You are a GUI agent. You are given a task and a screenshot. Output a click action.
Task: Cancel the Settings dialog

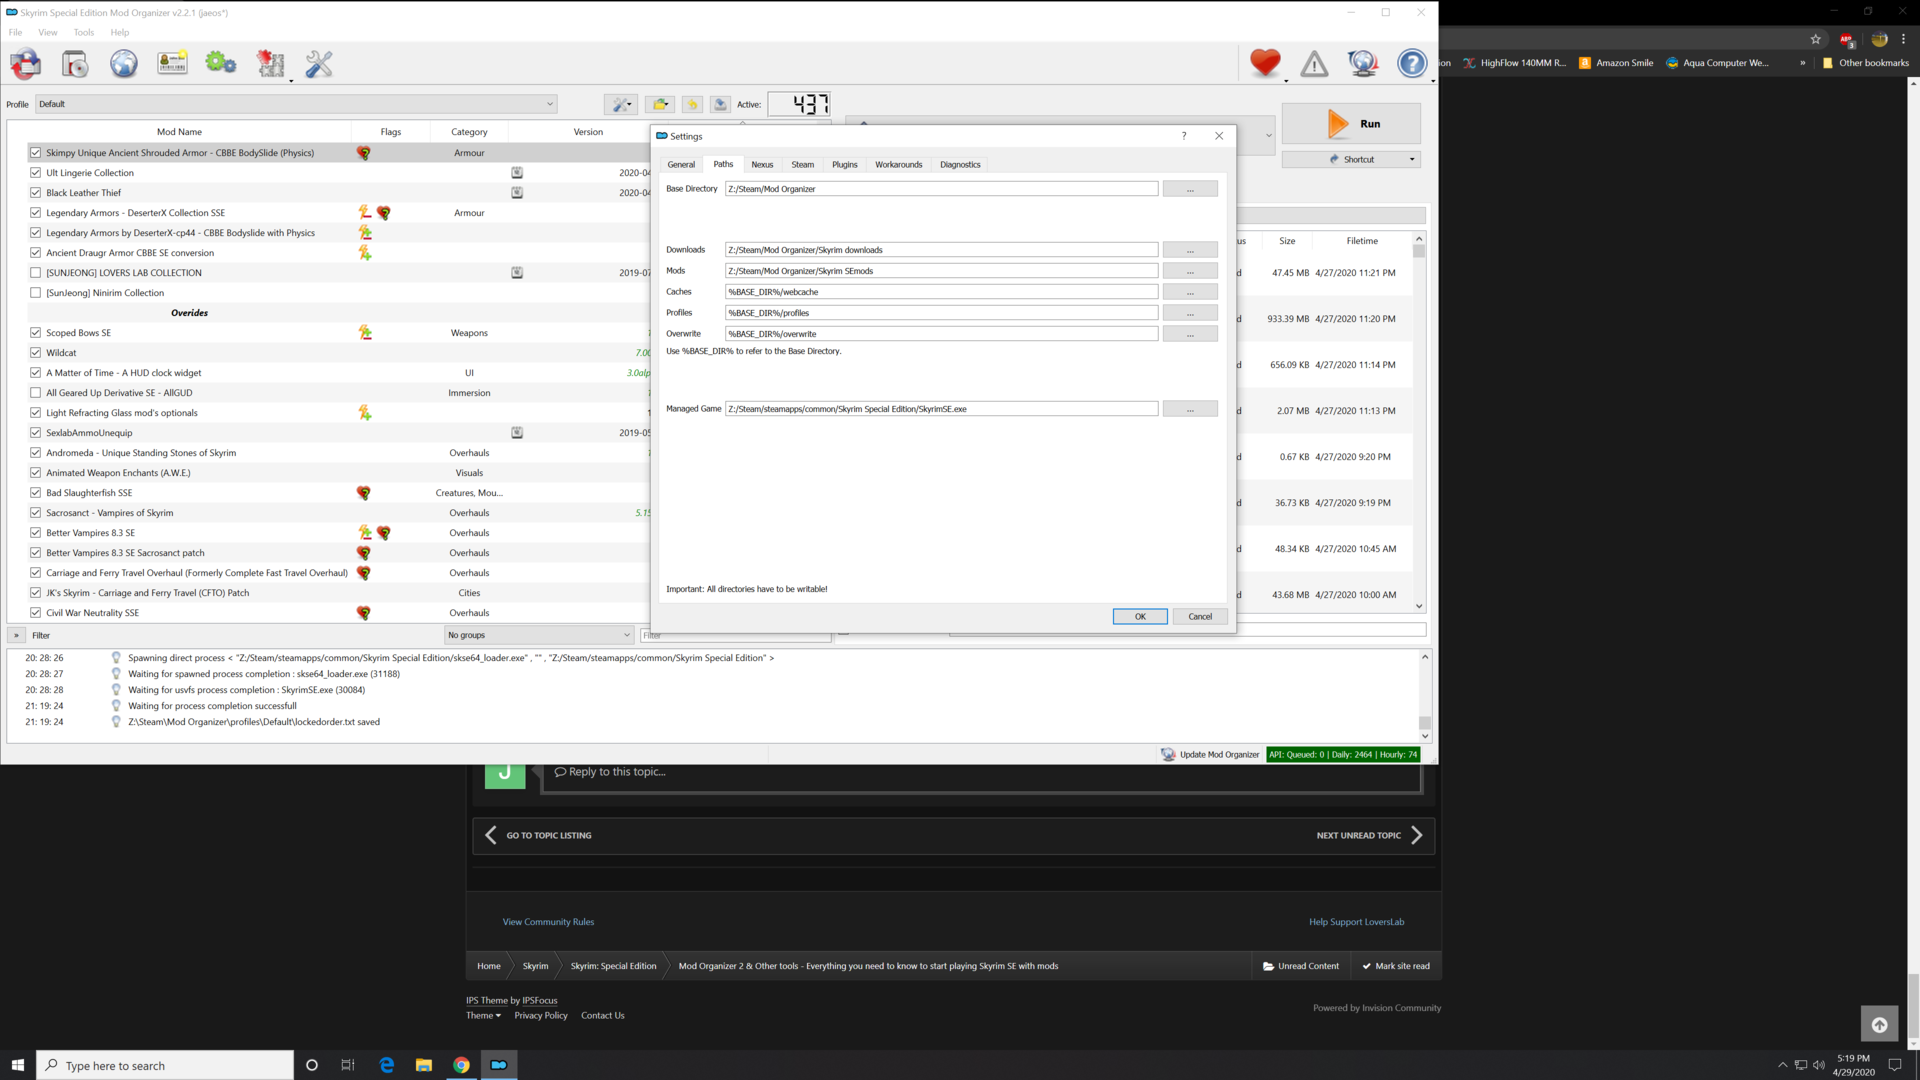coord(1200,617)
